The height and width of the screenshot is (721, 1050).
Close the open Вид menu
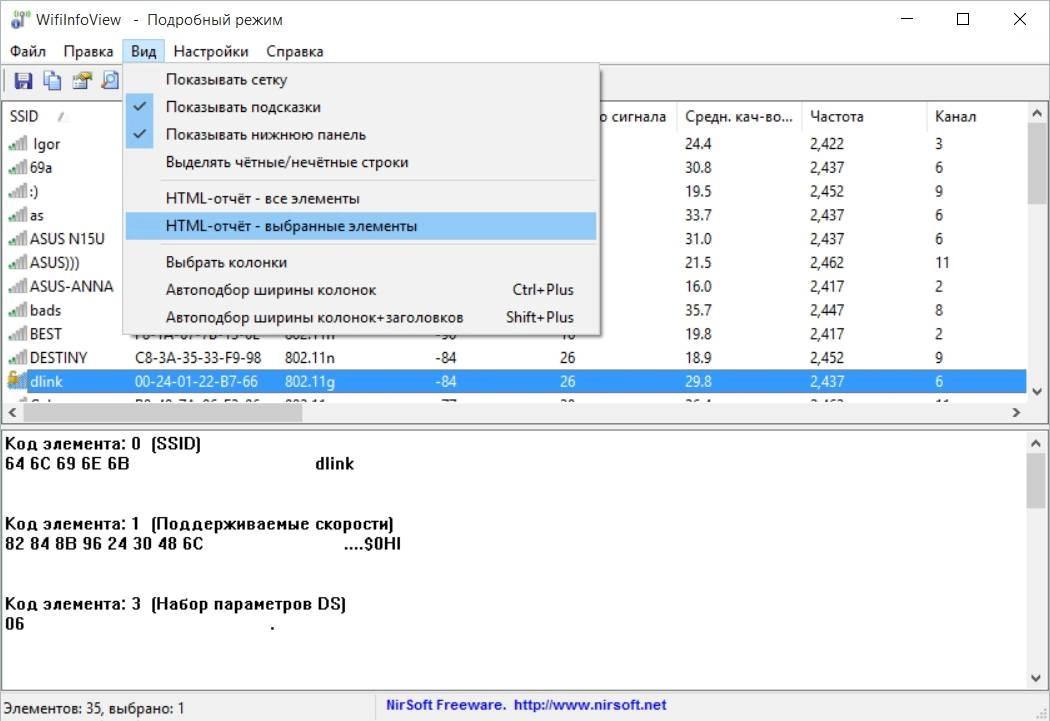tap(143, 52)
